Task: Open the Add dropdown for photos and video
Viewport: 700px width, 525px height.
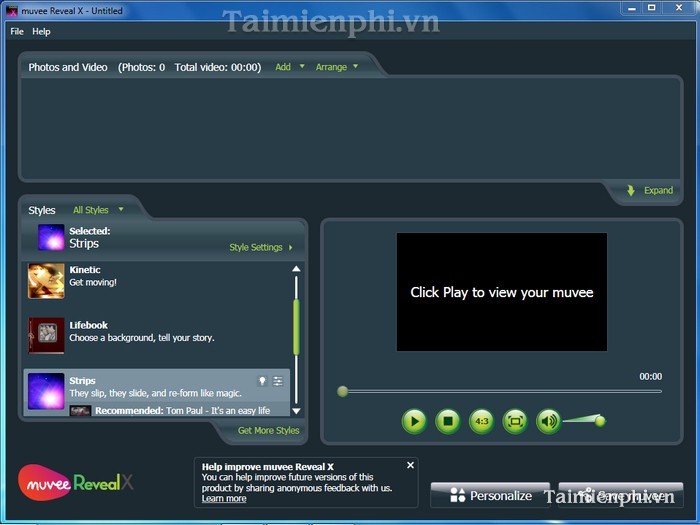Action: [x=289, y=67]
